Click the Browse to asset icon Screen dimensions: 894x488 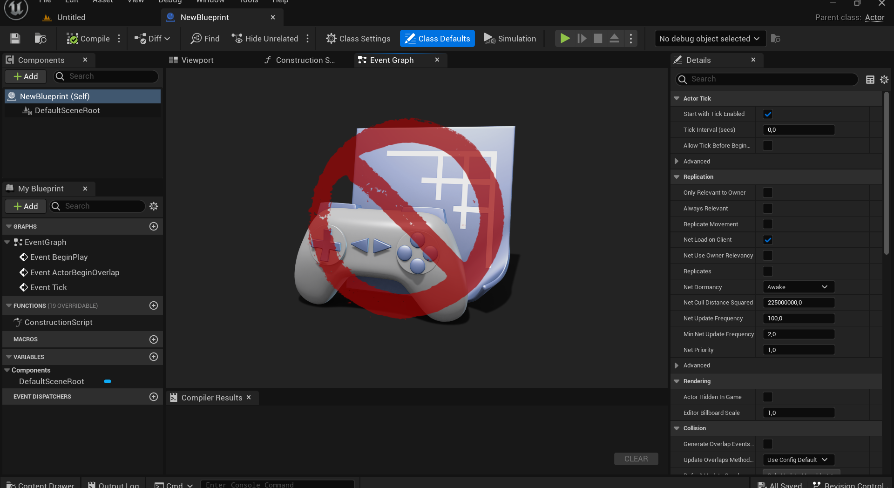[40, 38]
